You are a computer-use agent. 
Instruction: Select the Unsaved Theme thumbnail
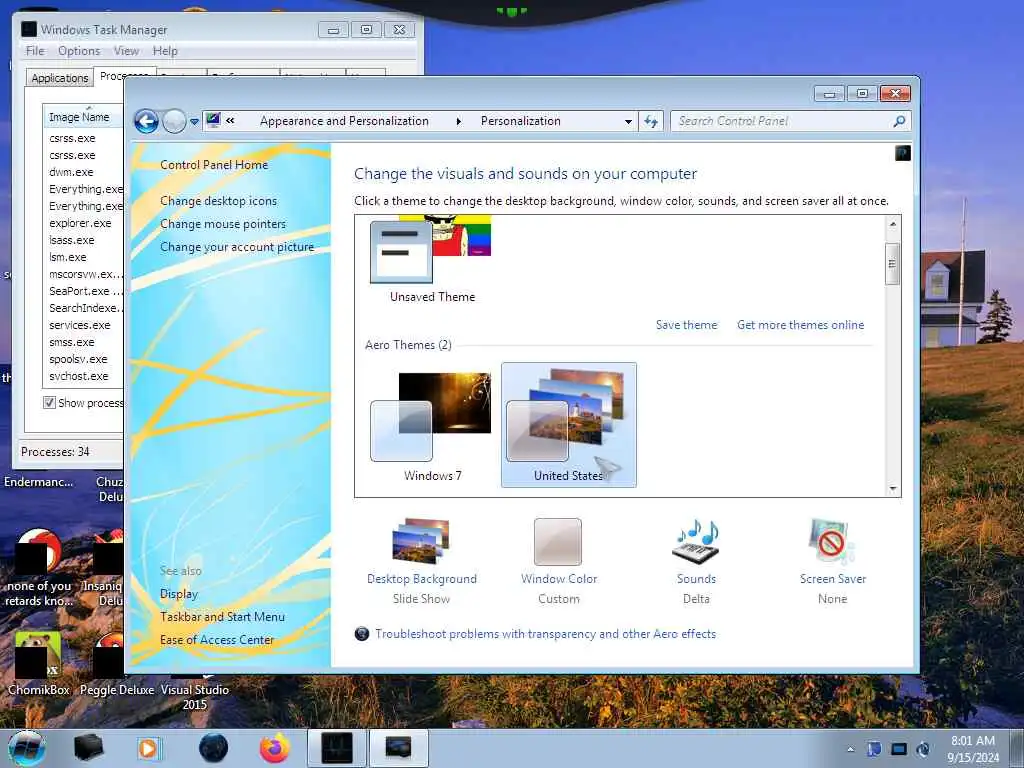(431, 260)
